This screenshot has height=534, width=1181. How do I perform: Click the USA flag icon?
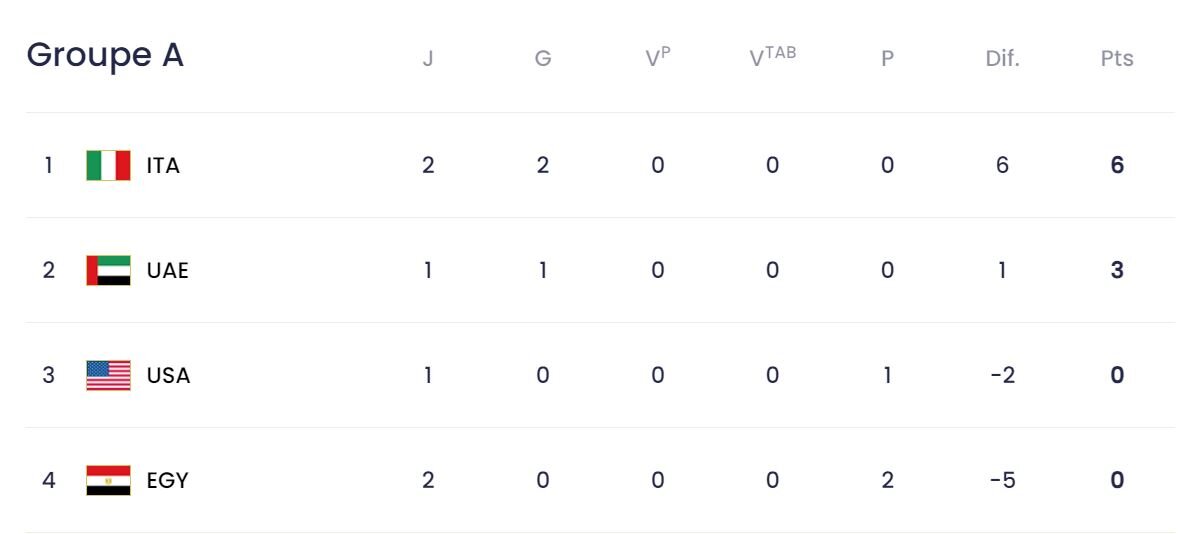click(x=108, y=375)
